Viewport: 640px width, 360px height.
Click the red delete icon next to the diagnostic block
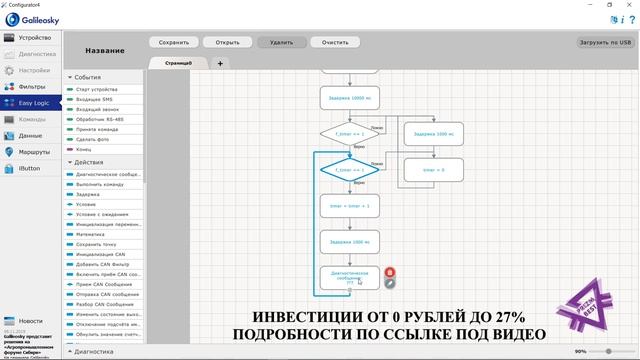(x=390, y=272)
